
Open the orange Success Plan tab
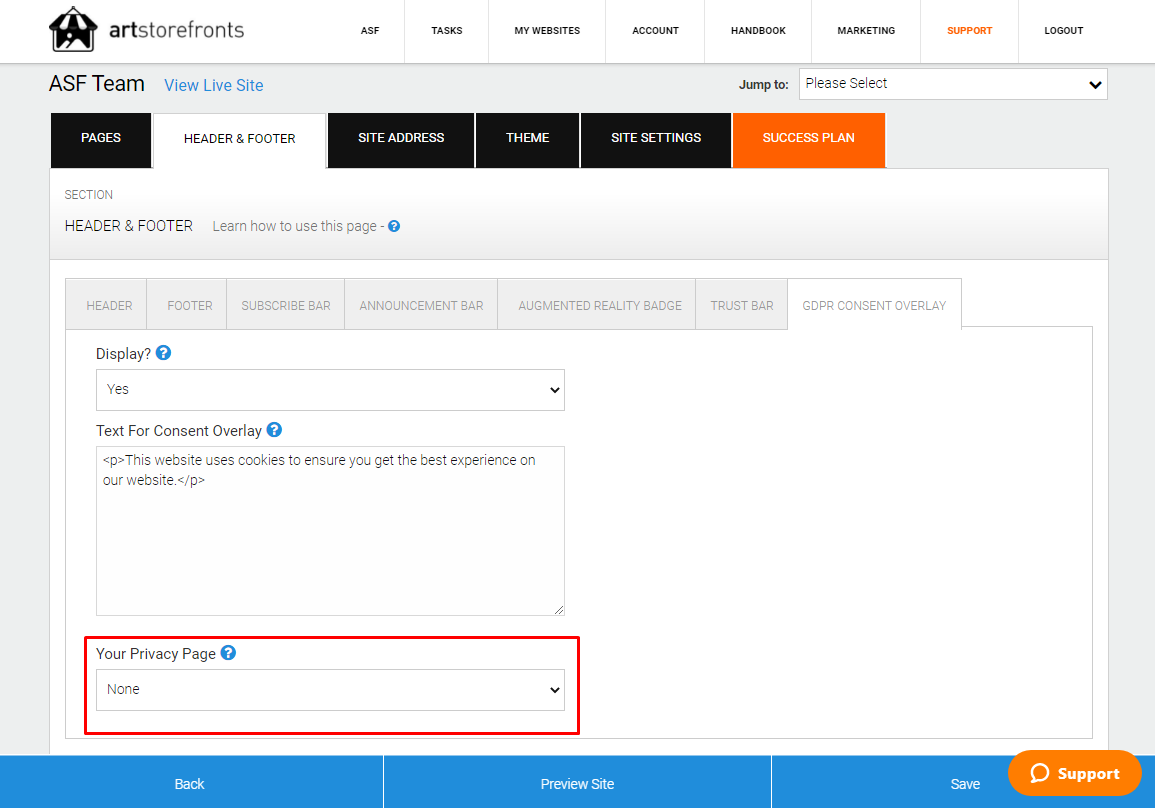pyautogui.click(x=808, y=138)
